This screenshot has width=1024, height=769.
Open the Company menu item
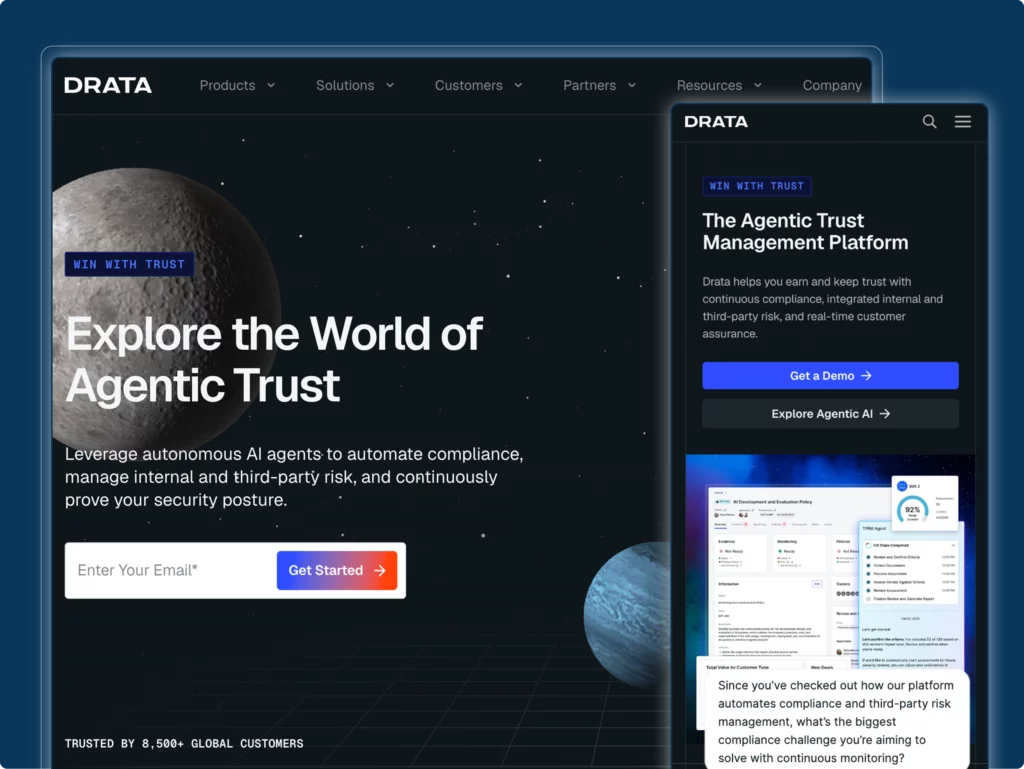[x=832, y=86]
